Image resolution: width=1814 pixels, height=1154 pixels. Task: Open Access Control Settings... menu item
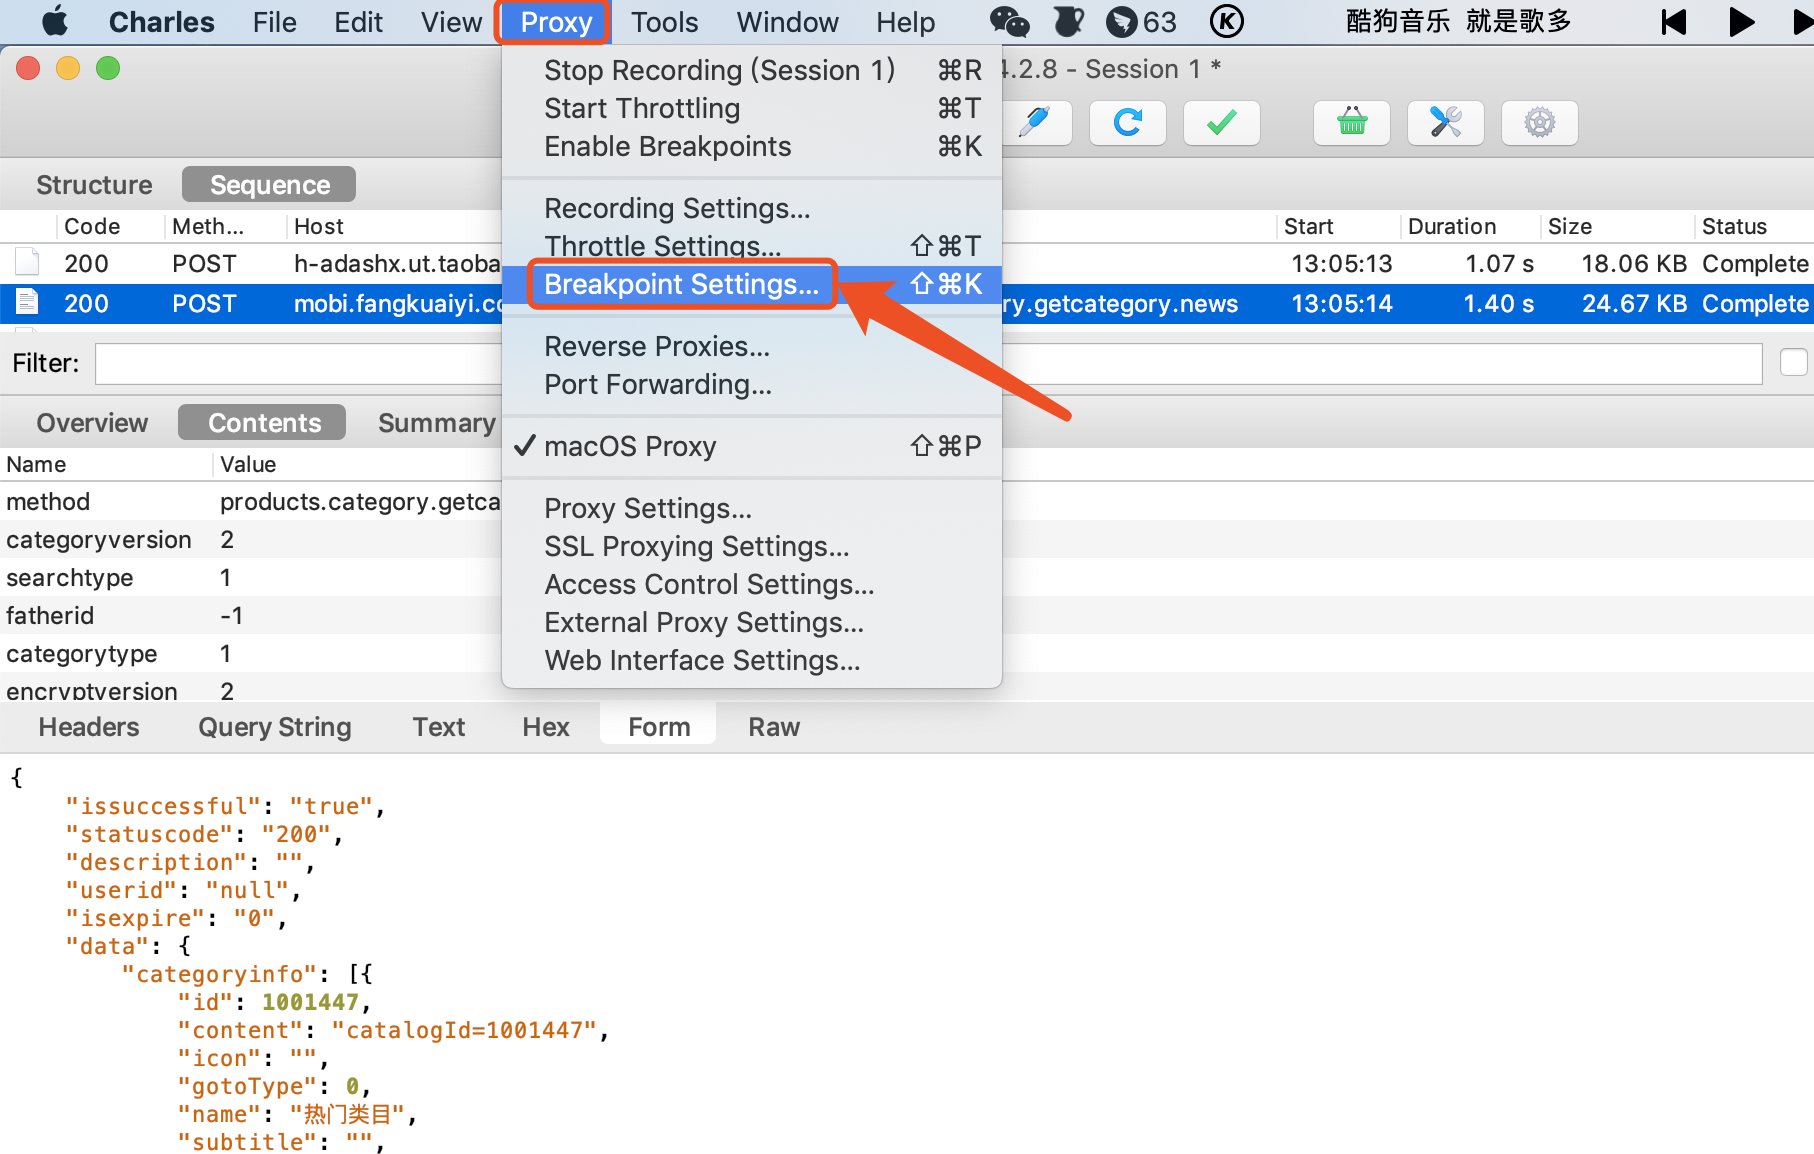point(752,584)
